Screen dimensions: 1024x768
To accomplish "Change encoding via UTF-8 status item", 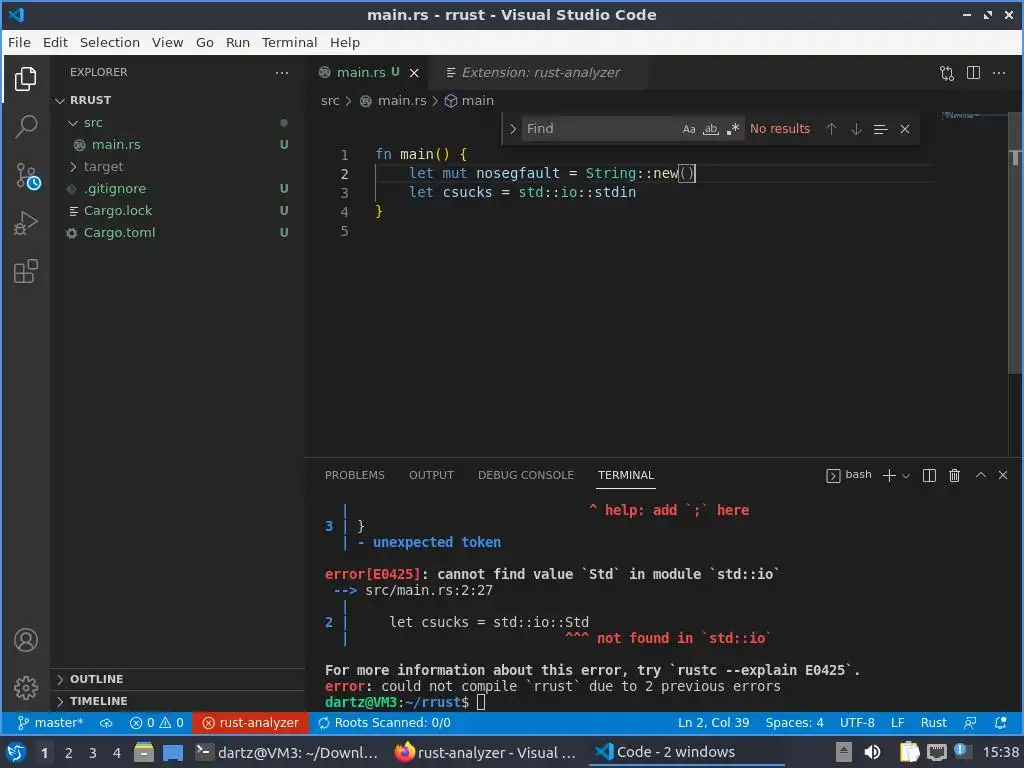I will click(x=857, y=723).
